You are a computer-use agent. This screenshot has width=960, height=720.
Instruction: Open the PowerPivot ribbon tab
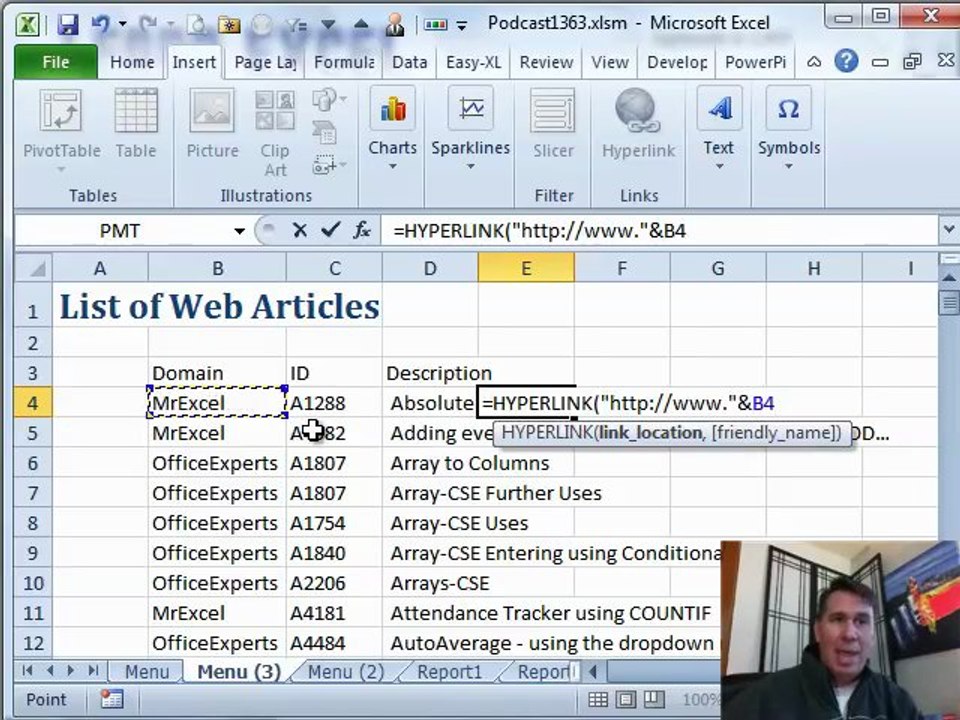tap(756, 62)
